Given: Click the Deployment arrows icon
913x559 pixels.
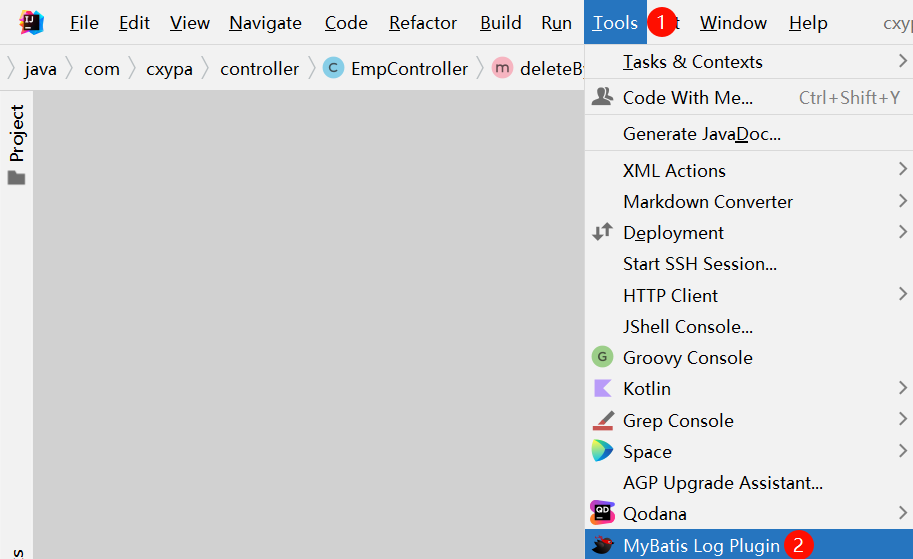Looking at the screenshot, I should tap(602, 232).
